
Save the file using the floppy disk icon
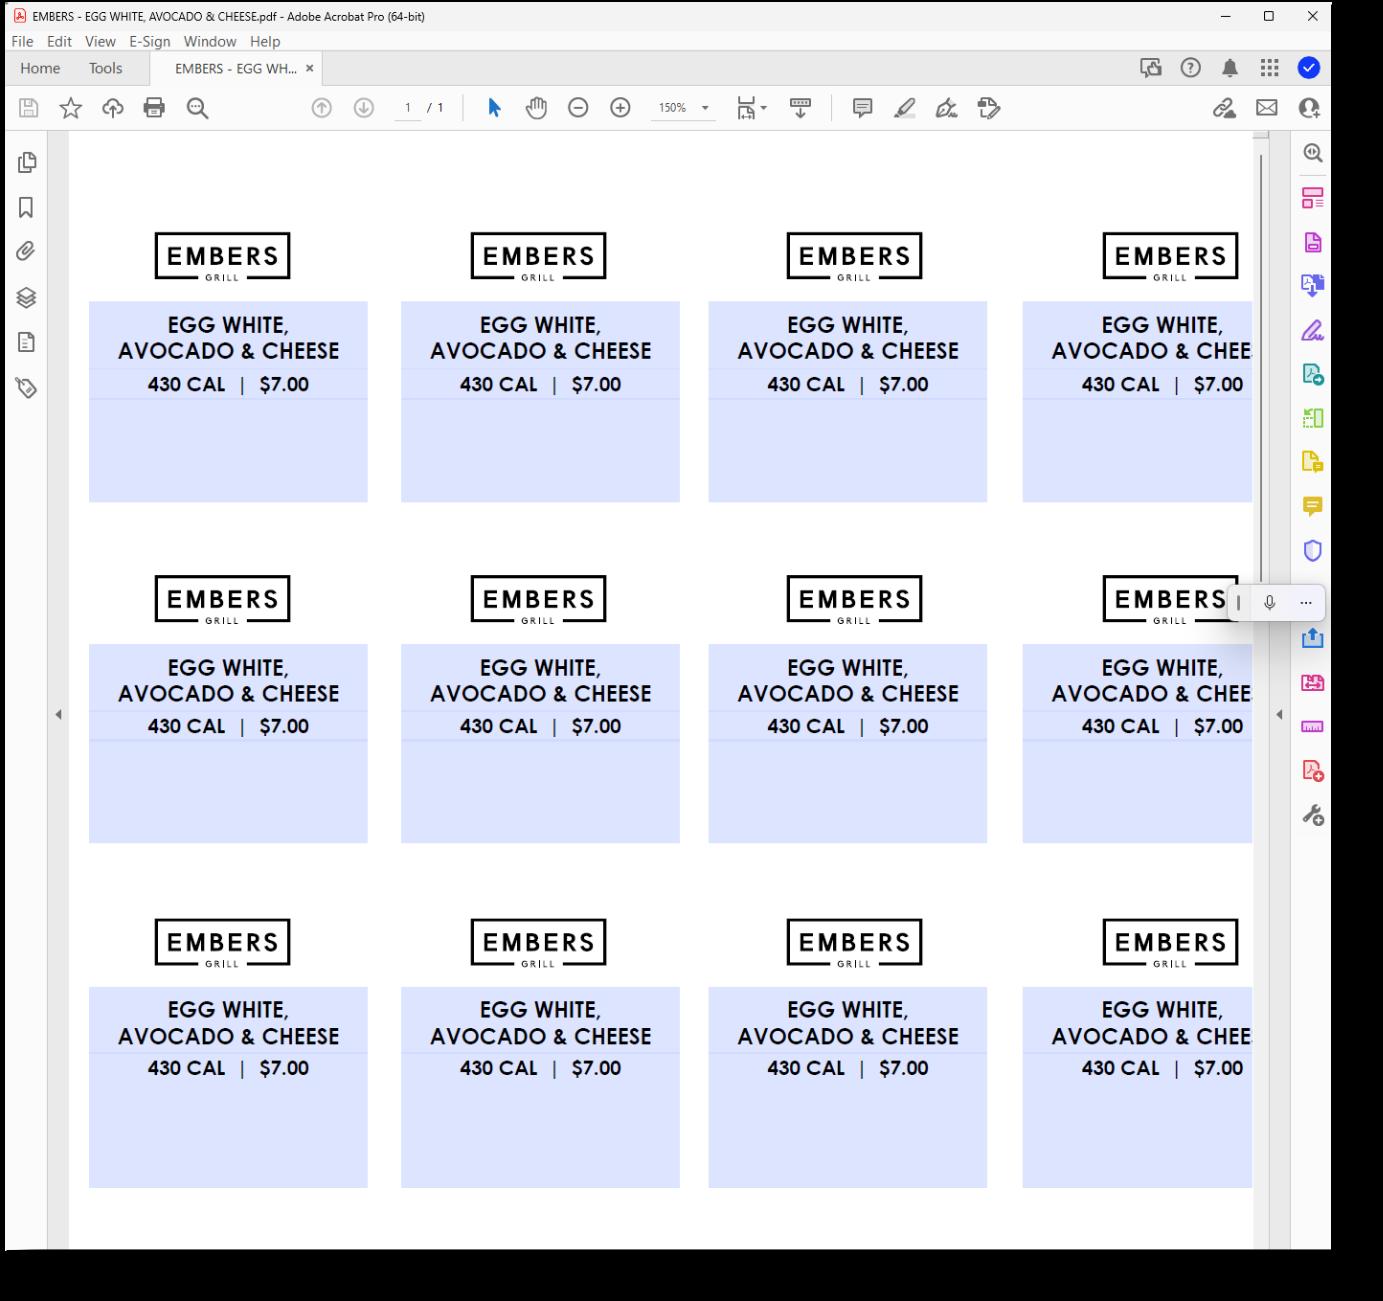(28, 108)
